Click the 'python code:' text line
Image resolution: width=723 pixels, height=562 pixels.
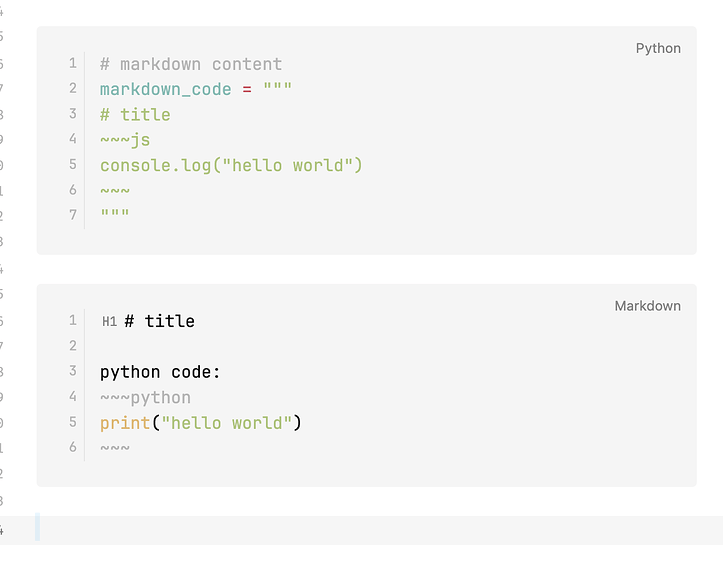pyautogui.click(x=160, y=372)
